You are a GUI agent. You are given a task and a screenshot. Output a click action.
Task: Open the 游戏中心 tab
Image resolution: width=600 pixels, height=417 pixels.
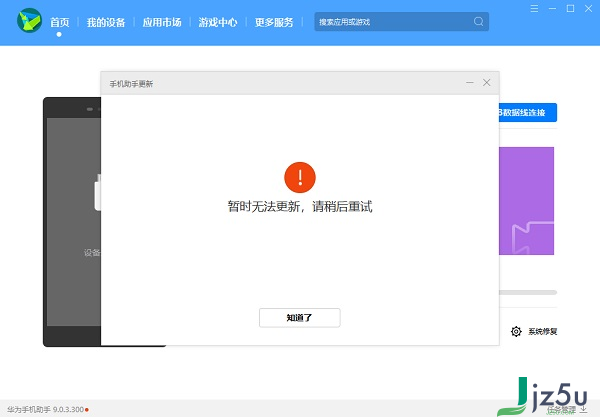(x=218, y=22)
